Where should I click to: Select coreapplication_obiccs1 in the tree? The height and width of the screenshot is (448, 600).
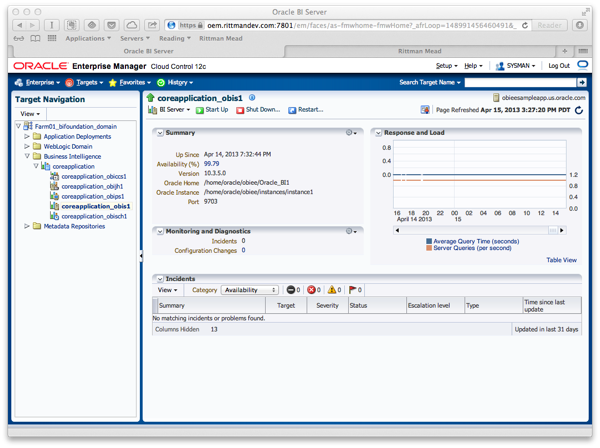[94, 176]
